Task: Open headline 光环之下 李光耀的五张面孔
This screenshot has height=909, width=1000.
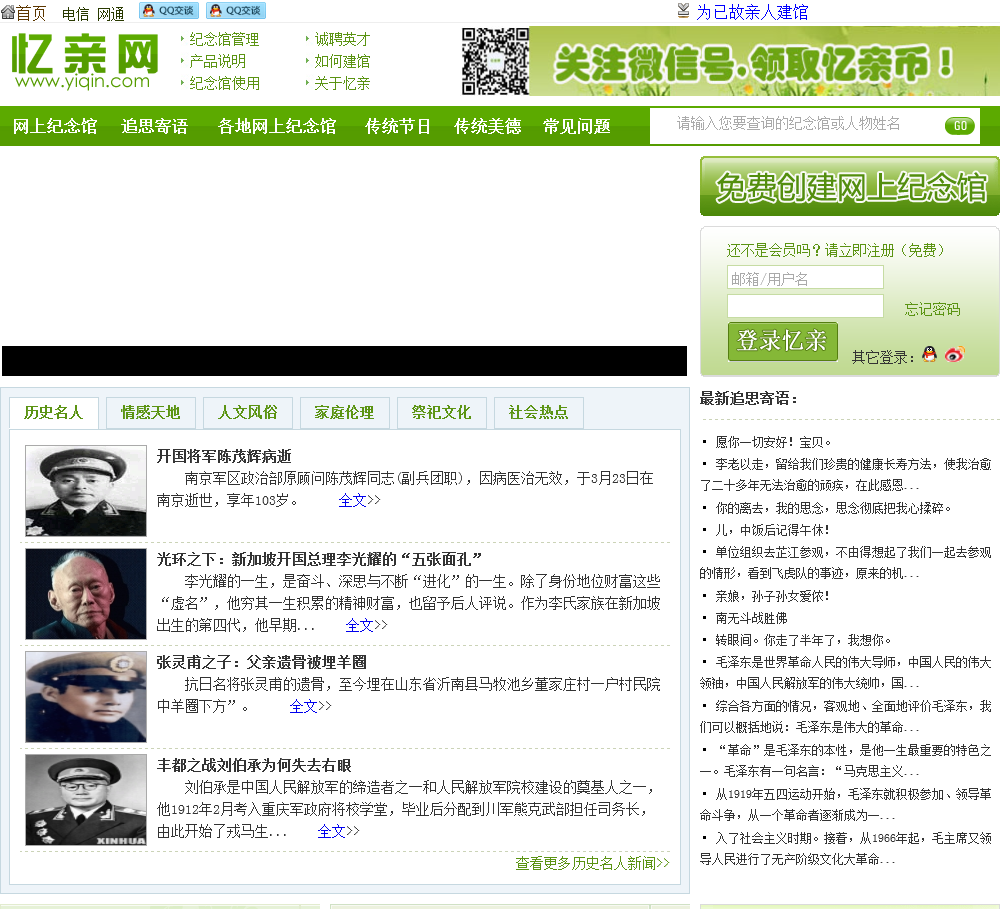Action: [x=319, y=559]
